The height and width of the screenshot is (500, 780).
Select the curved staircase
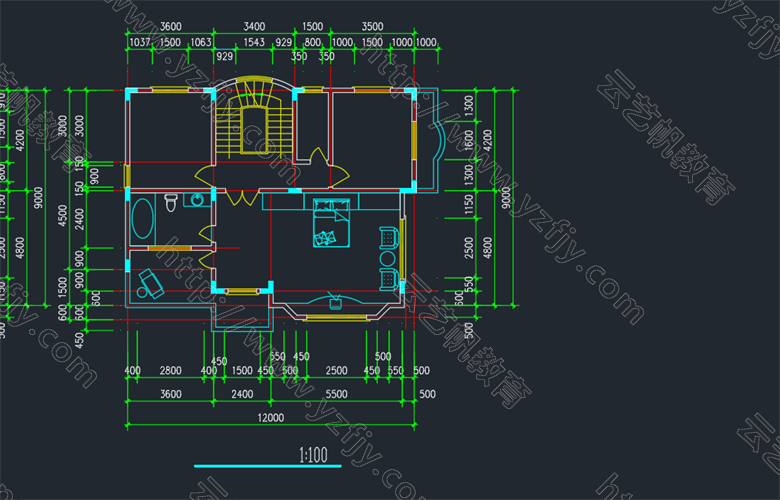pyautogui.click(x=254, y=118)
